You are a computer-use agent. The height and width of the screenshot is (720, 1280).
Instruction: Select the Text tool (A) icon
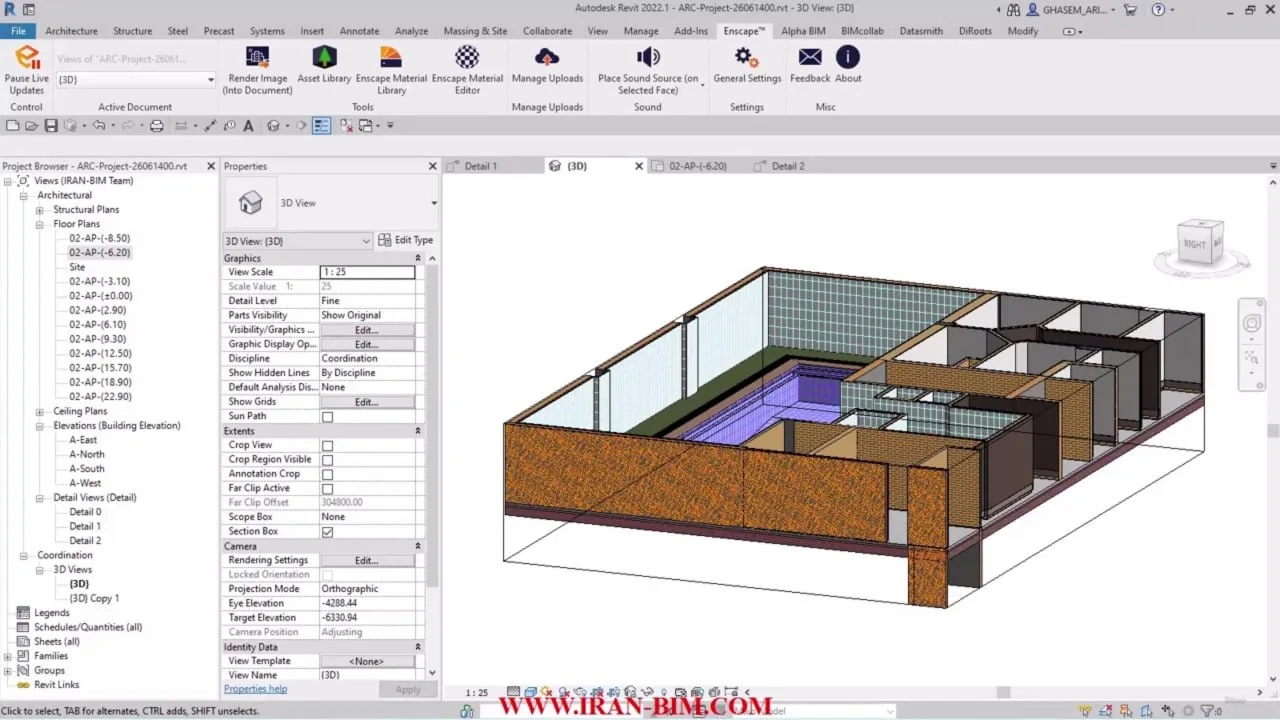[x=247, y=126]
